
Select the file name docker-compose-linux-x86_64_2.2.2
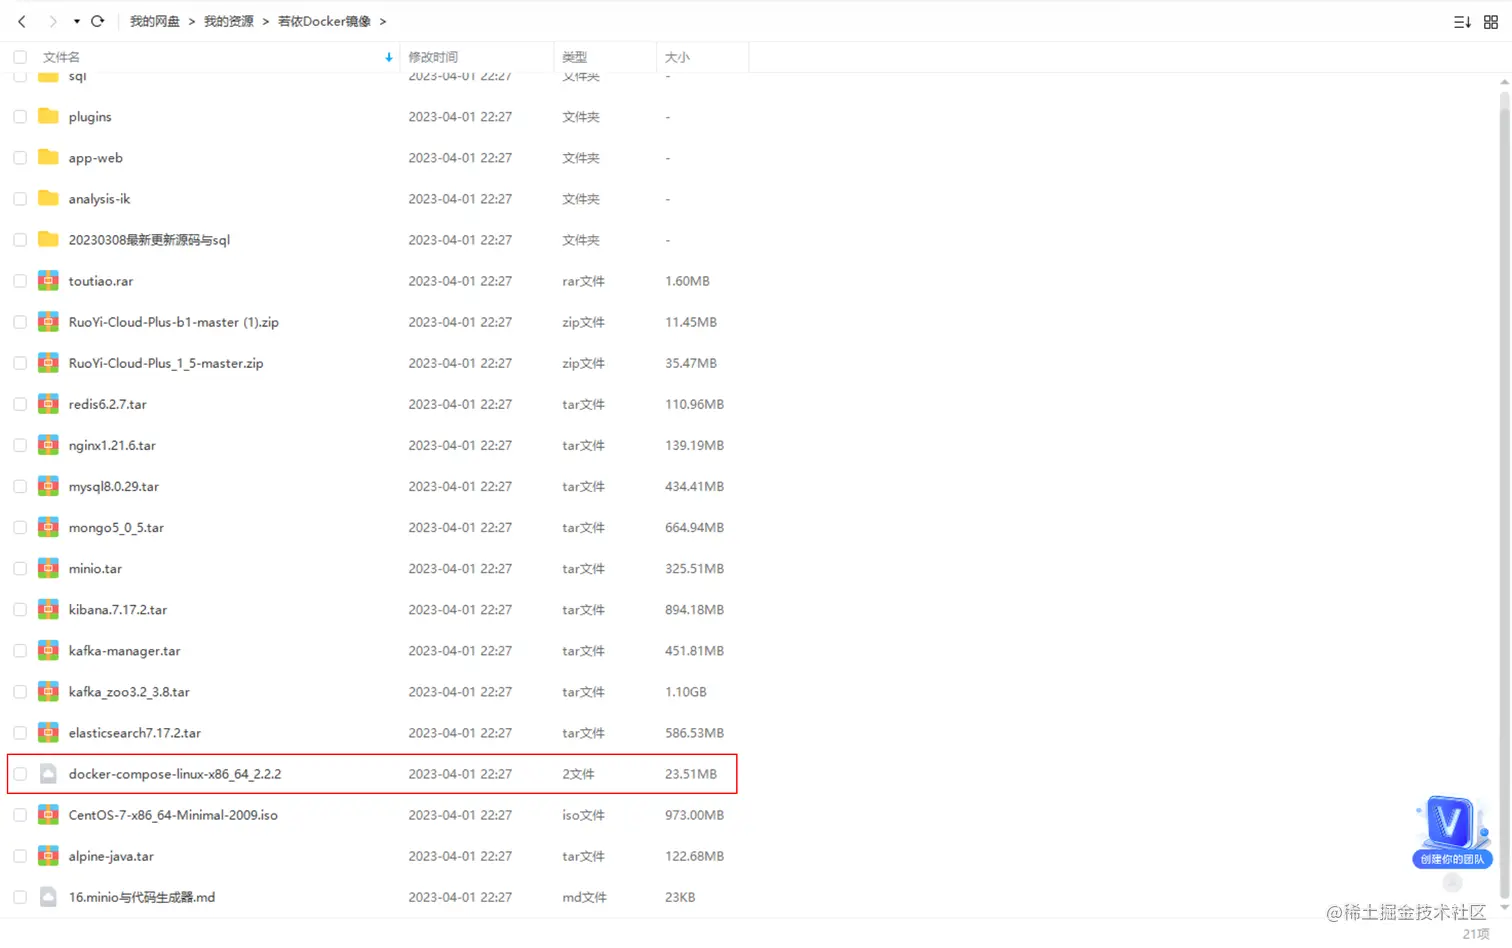pyautogui.click(x=175, y=774)
